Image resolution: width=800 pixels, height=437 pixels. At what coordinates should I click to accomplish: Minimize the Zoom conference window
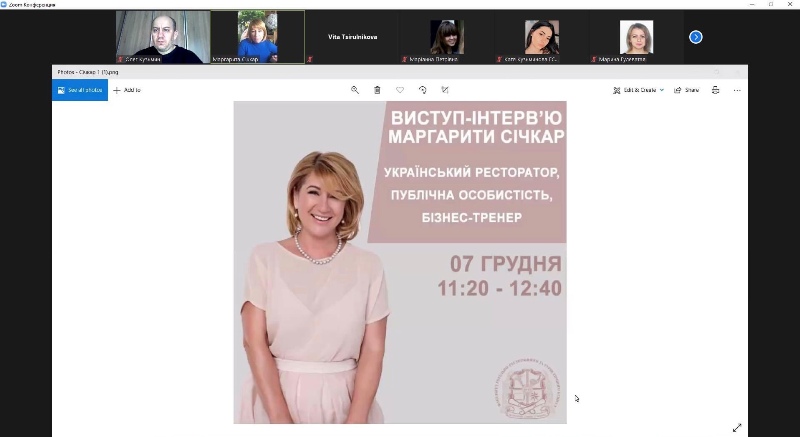click(752, 4)
